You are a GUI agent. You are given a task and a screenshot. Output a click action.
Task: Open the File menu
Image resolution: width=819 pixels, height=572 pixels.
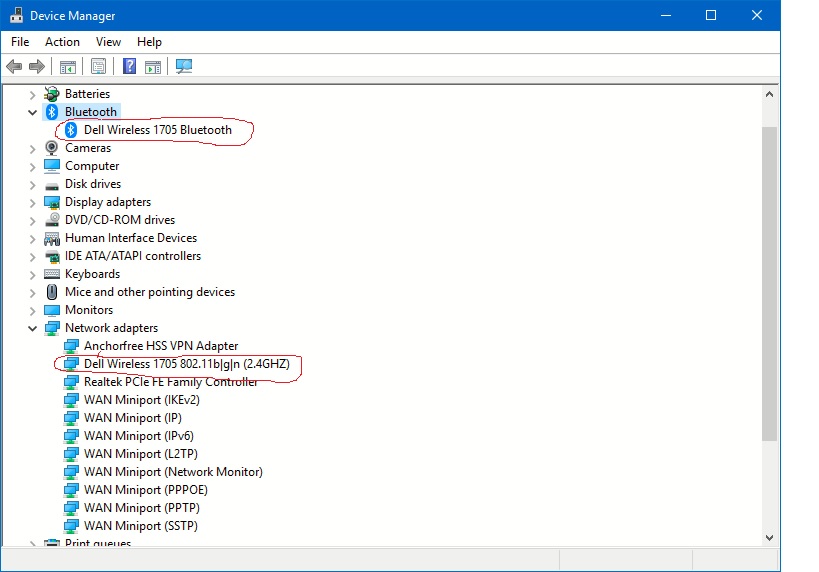pos(20,42)
